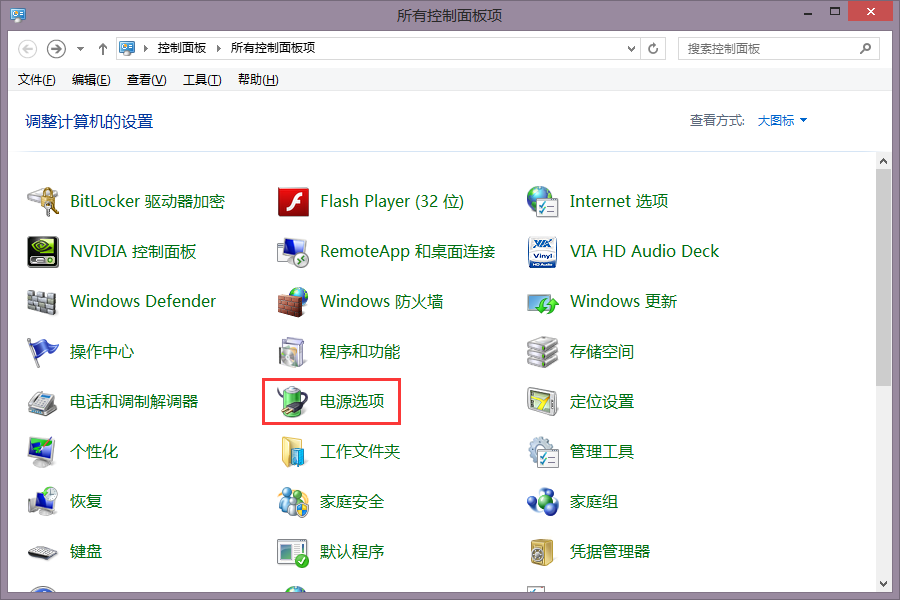
Task: Go back with the Back arrow
Action: 28,49
